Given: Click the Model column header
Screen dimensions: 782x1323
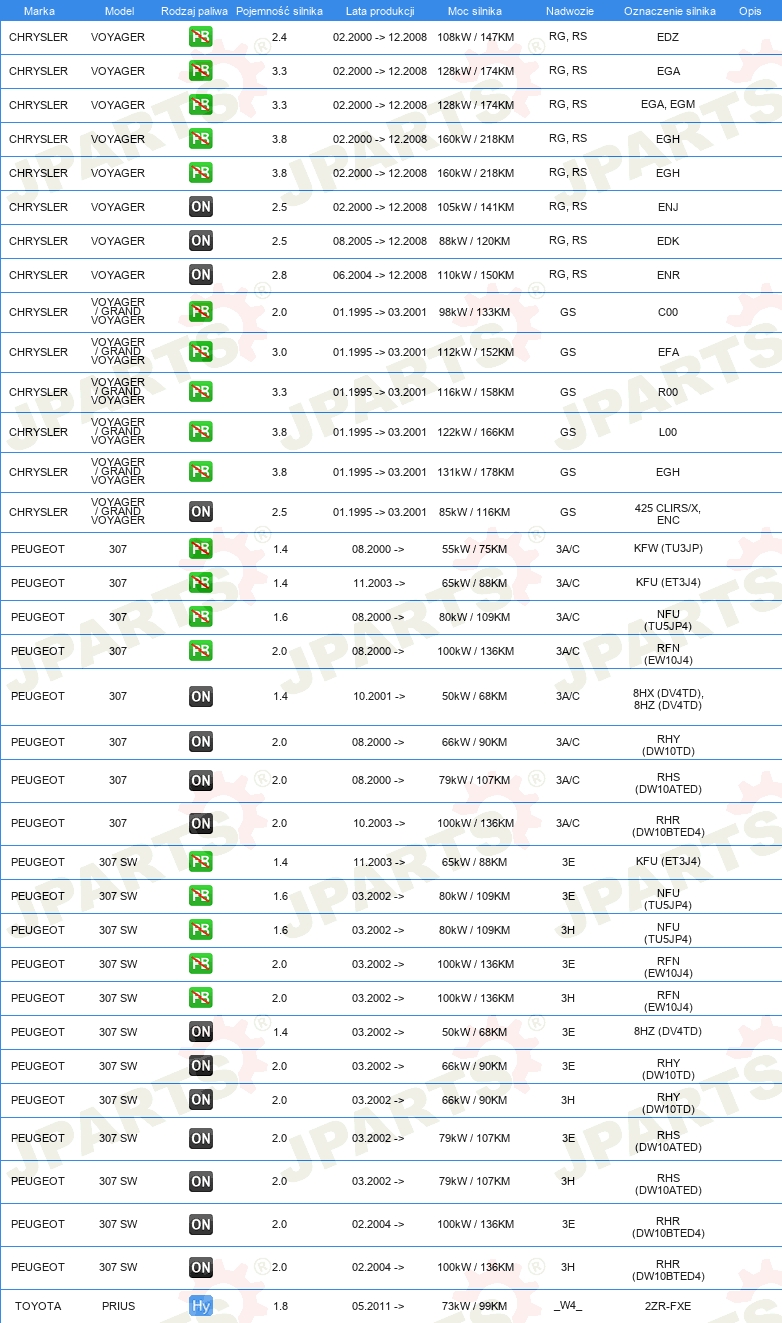Looking at the screenshot, I should pos(119,11).
